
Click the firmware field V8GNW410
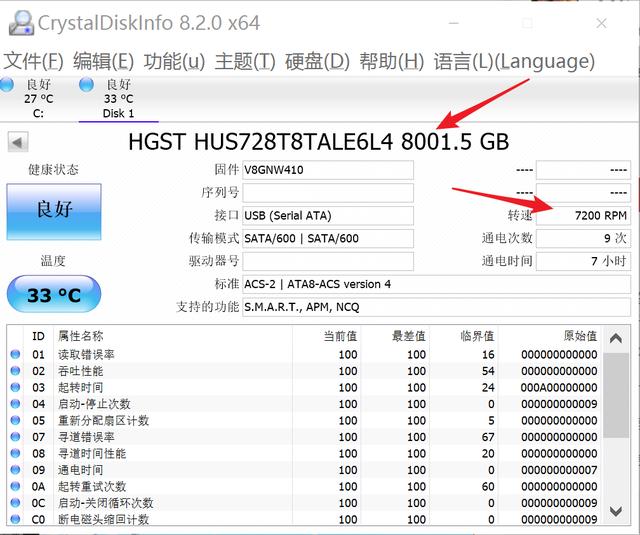(328, 170)
